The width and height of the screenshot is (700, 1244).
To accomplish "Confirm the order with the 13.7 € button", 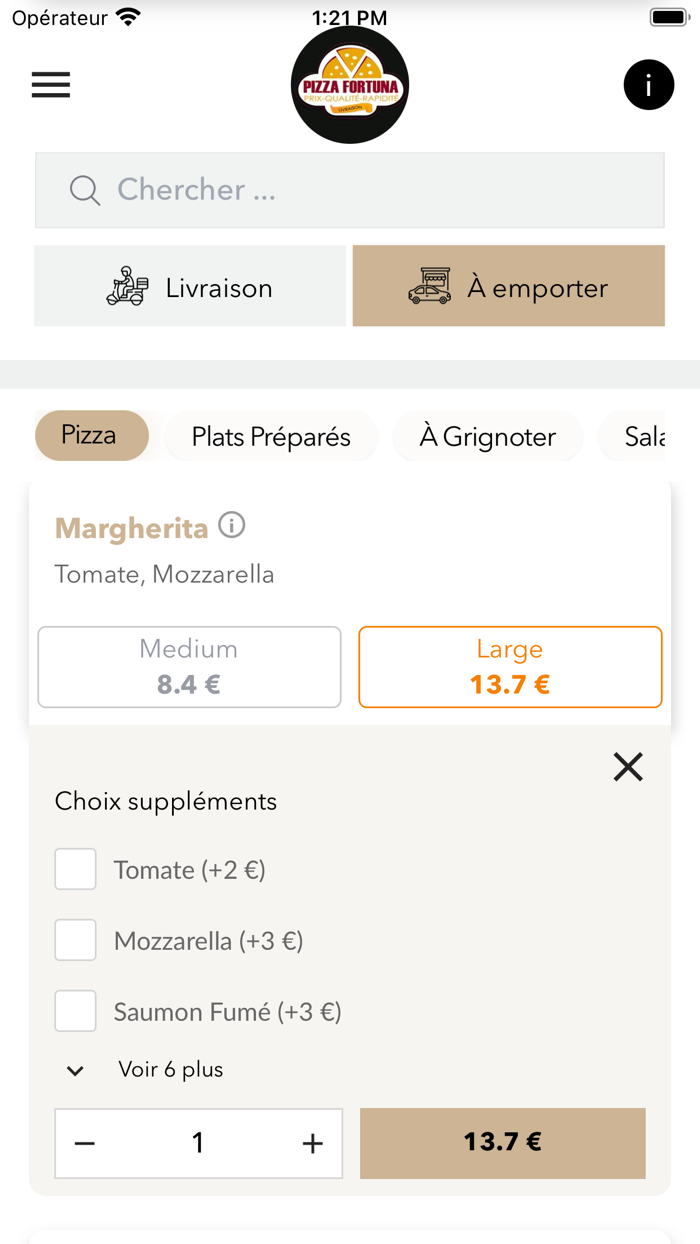I will tap(502, 1142).
